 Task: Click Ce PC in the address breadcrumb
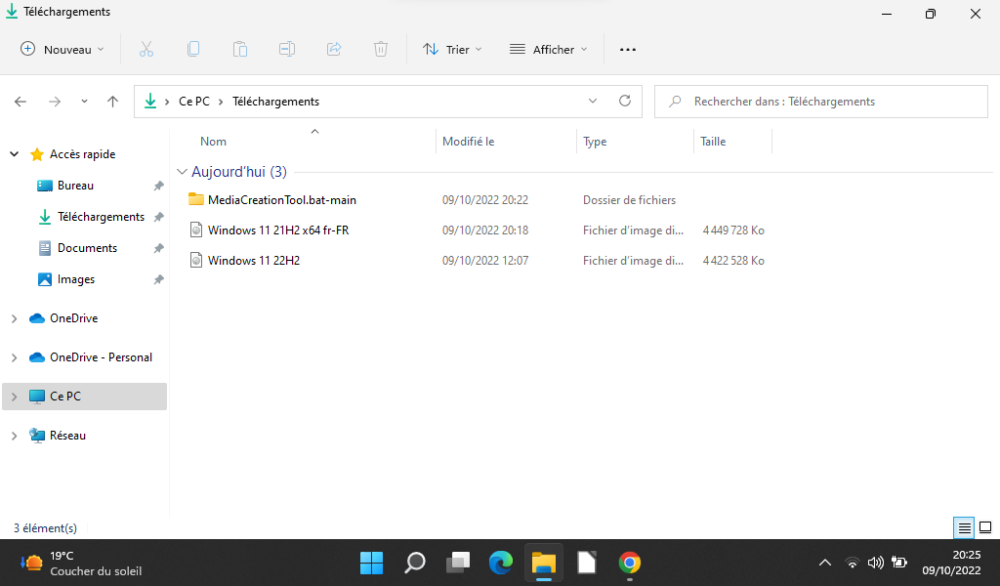coord(194,101)
